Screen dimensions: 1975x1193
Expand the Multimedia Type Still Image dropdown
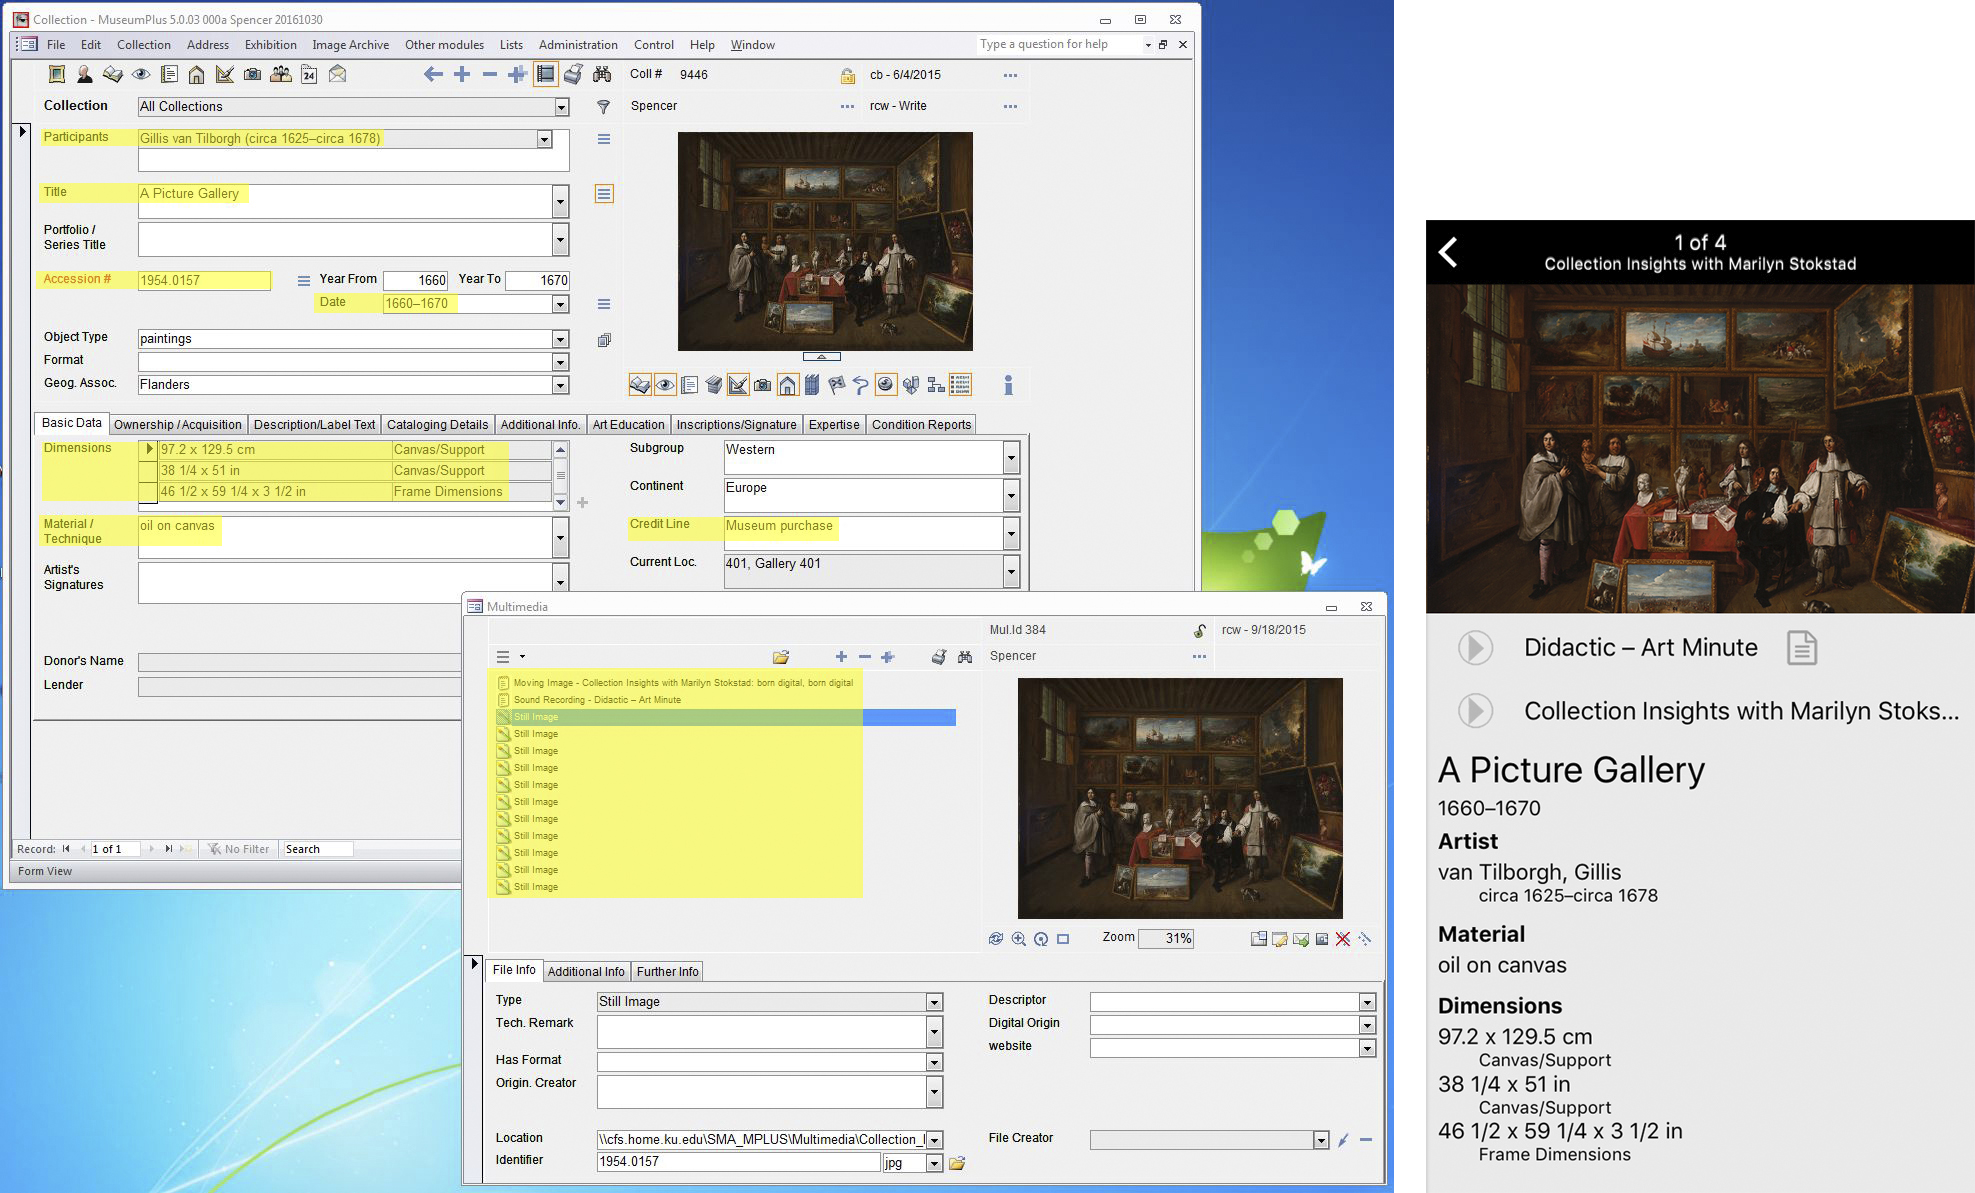pos(934,1002)
